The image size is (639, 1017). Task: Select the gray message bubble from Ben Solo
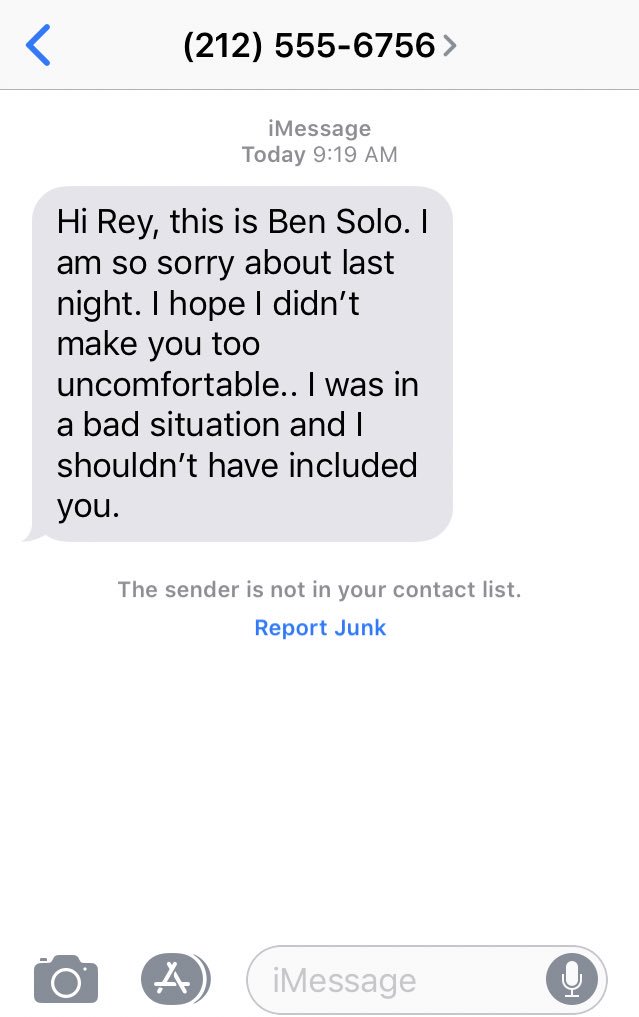click(242, 364)
